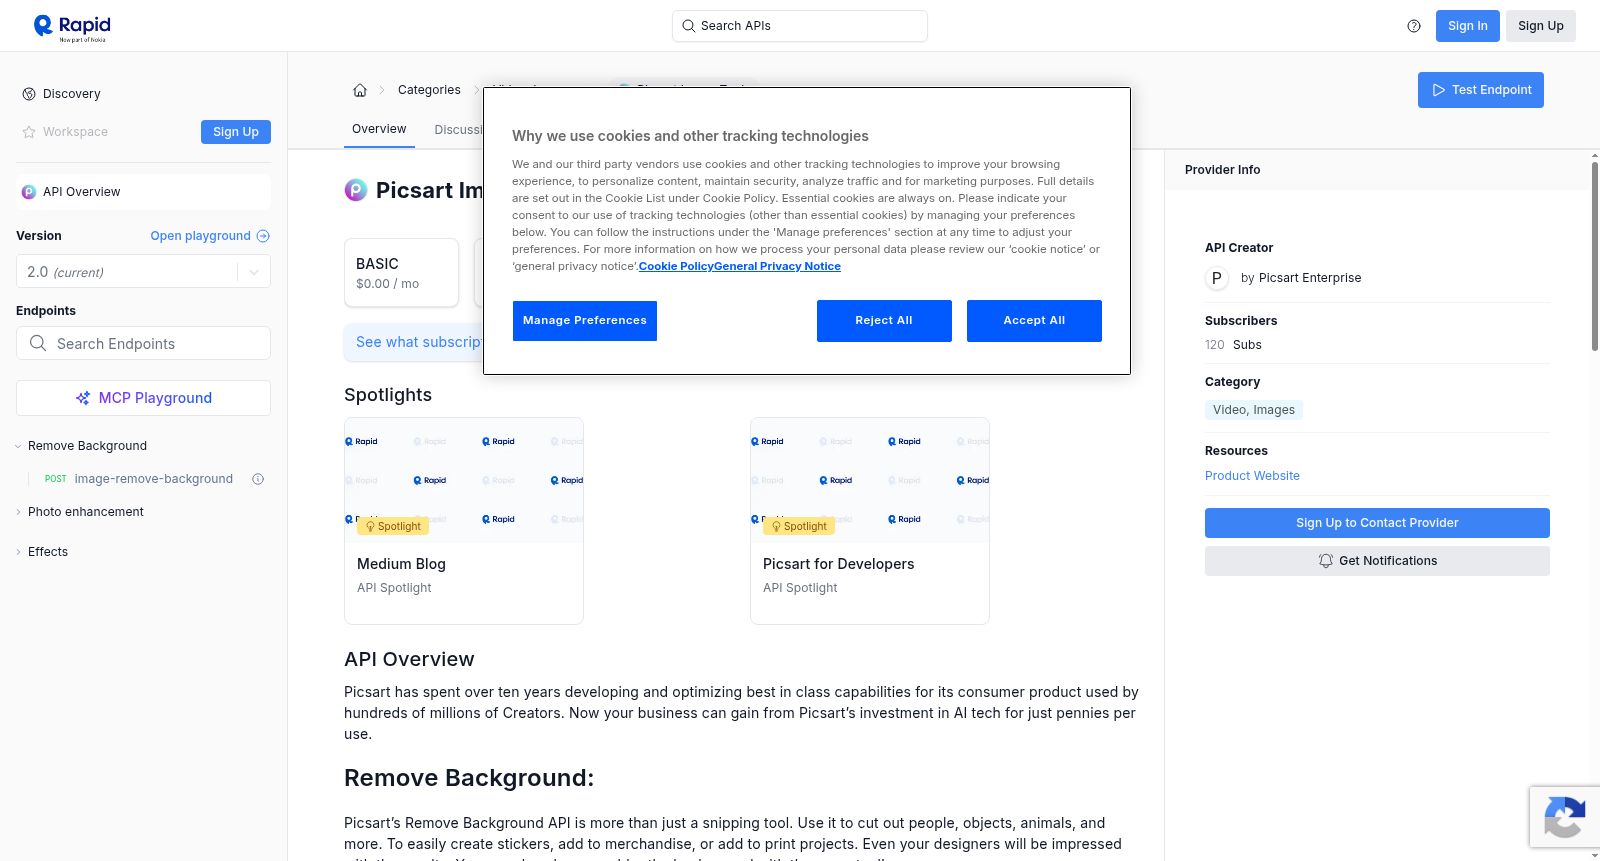
Task: Reject all cookies
Action: 884,321
